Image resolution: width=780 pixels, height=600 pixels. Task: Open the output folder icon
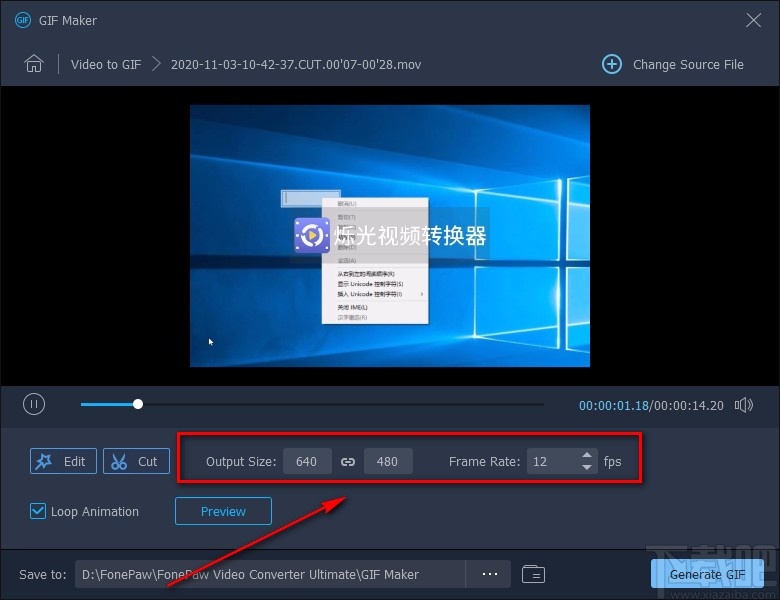[x=533, y=574]
